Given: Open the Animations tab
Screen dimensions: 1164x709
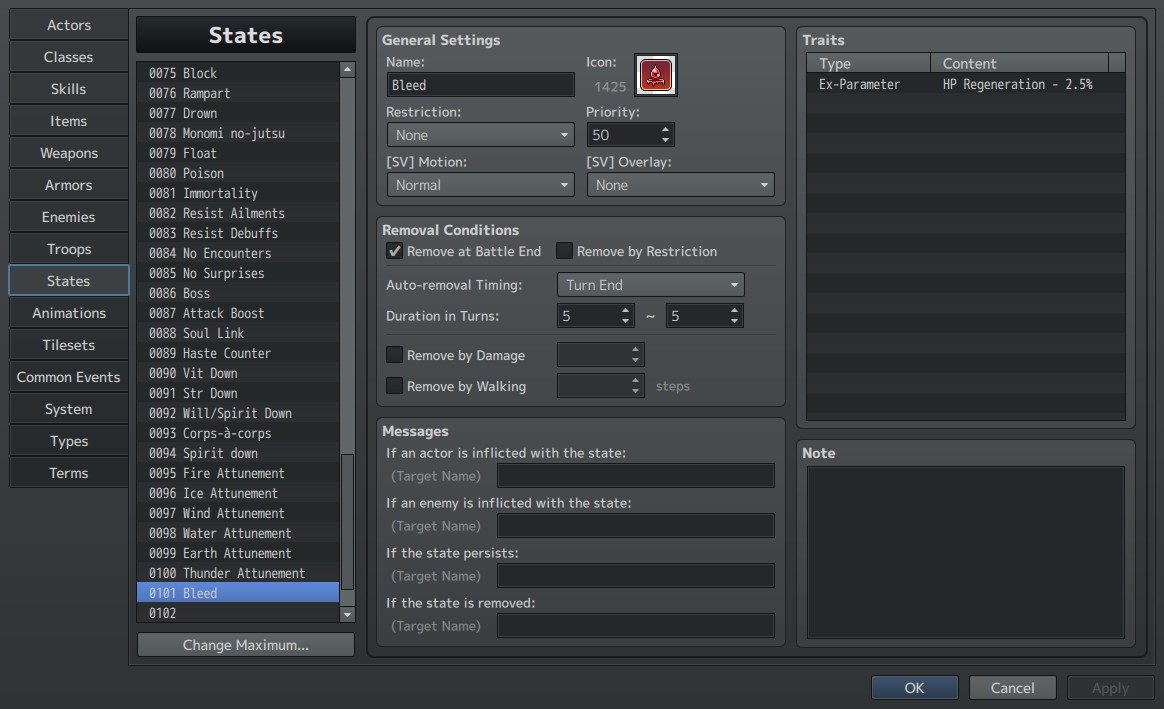Looking at the screenshot, I should pos(68,313).
